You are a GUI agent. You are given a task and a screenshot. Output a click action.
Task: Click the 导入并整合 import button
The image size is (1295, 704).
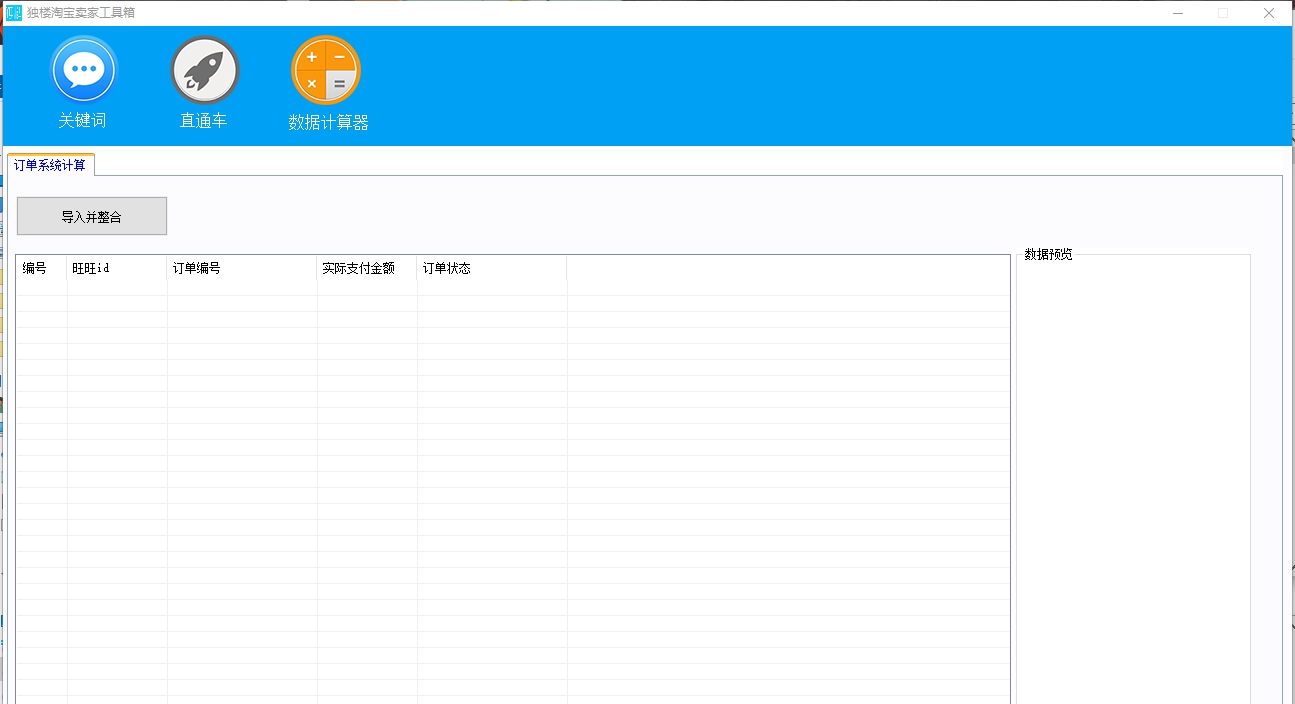pos(91,215)
